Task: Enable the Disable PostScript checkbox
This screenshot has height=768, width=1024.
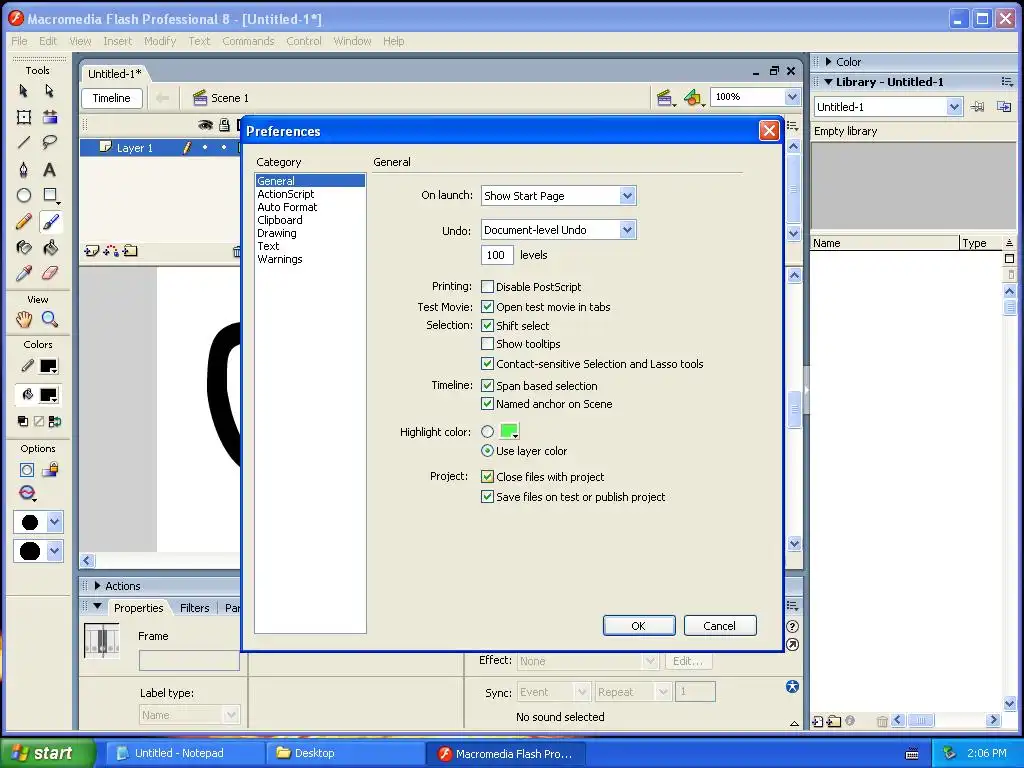Action: click(487, 287)
